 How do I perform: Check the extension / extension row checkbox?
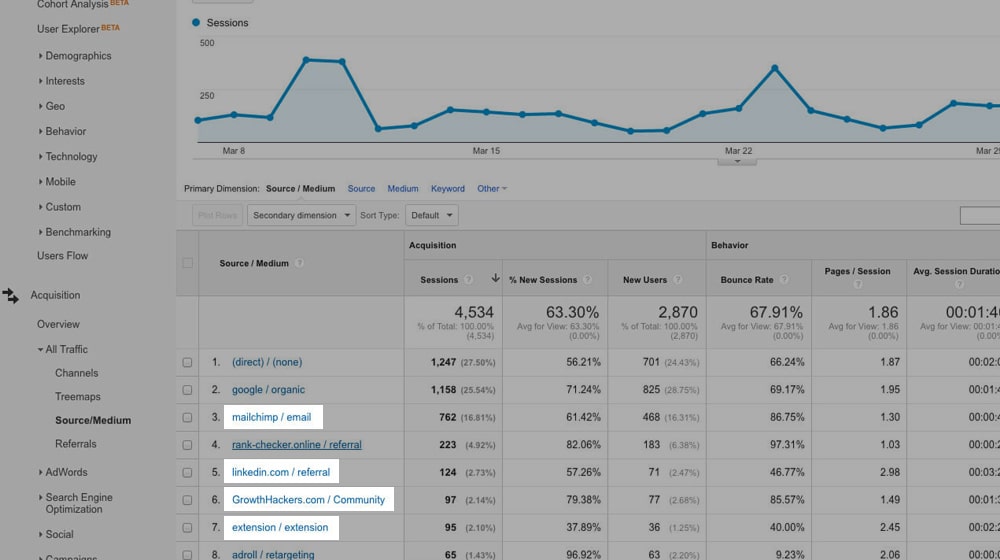(x=188, y=527)
